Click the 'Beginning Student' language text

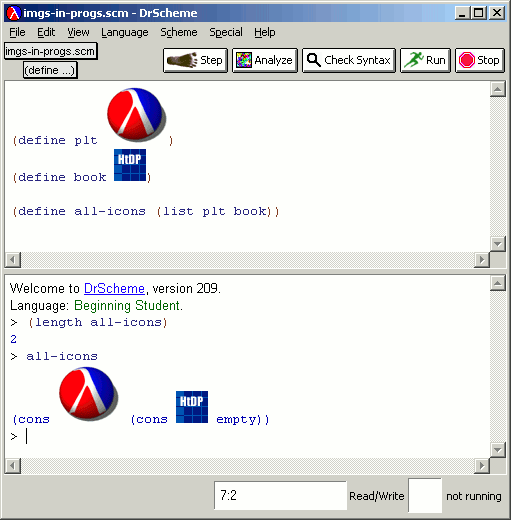click(127, 306)
